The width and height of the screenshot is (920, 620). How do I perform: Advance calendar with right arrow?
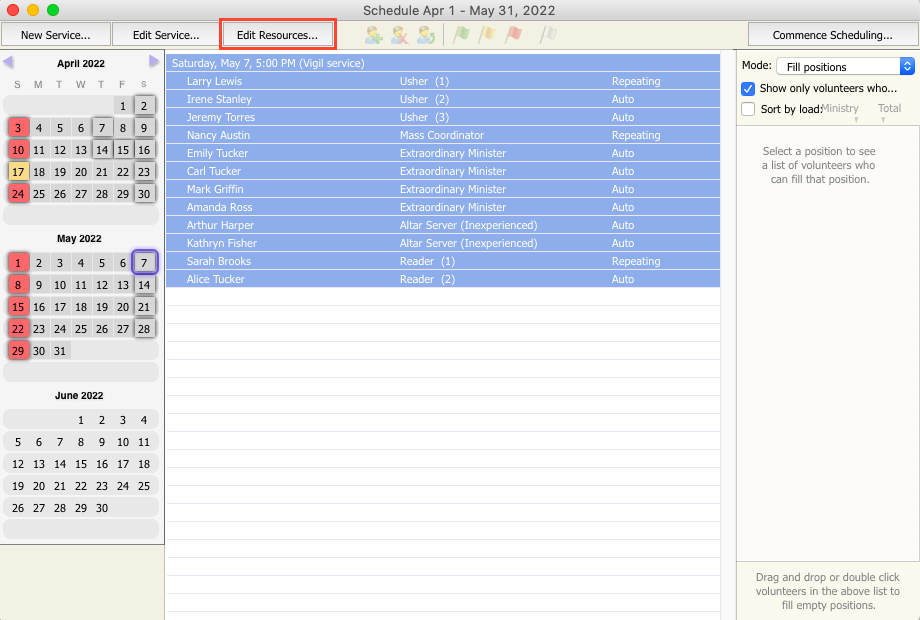tap(154, 62)
